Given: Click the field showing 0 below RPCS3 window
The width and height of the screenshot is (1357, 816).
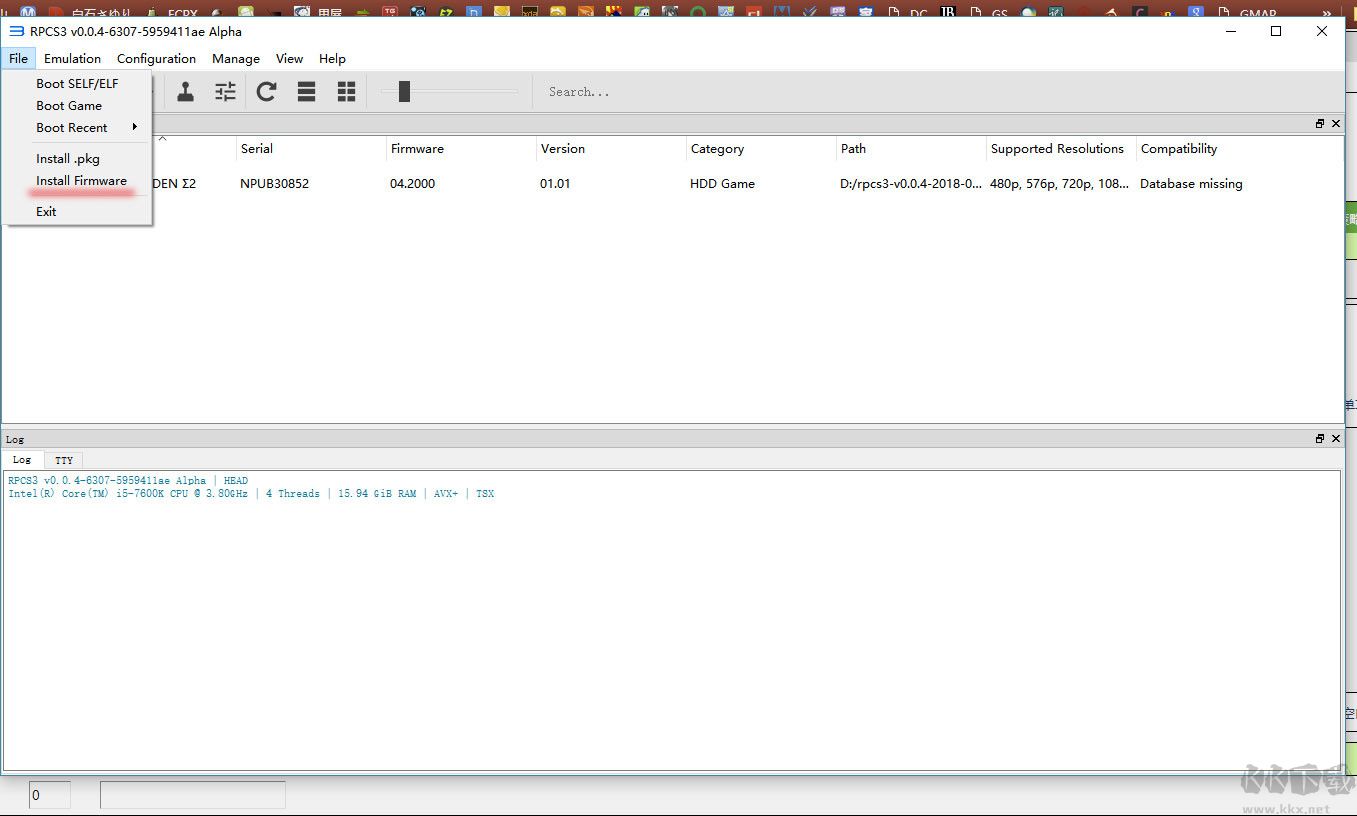Looking at the screenshot, I should coord(49,795).
